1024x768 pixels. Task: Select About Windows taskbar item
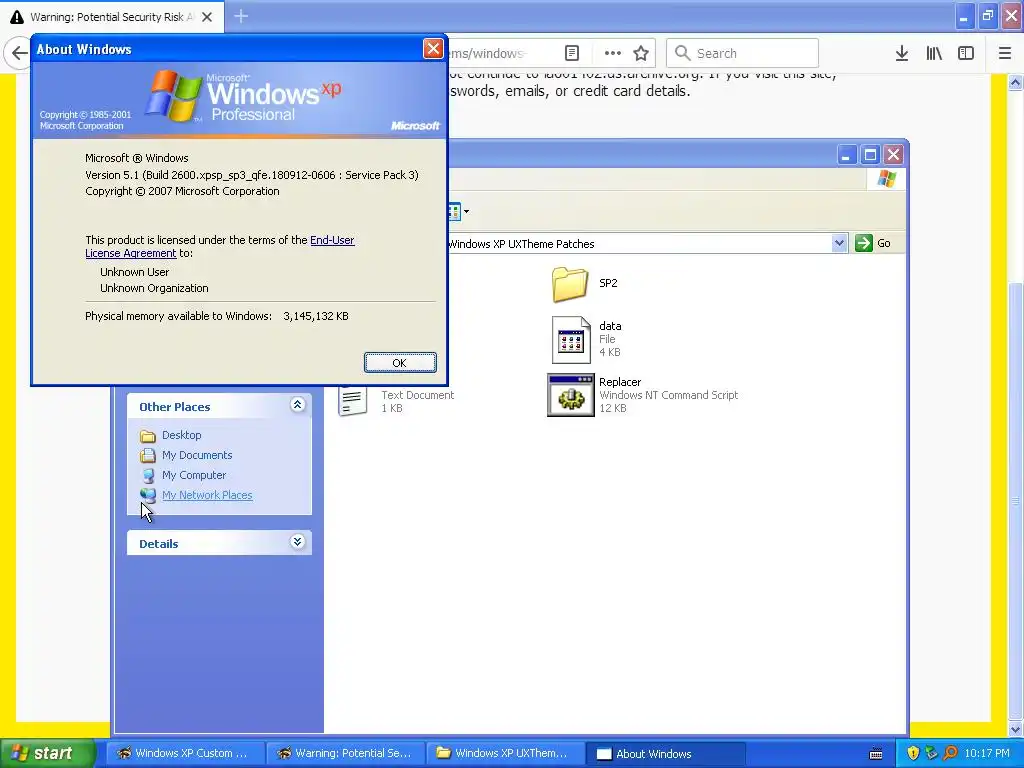665,754
